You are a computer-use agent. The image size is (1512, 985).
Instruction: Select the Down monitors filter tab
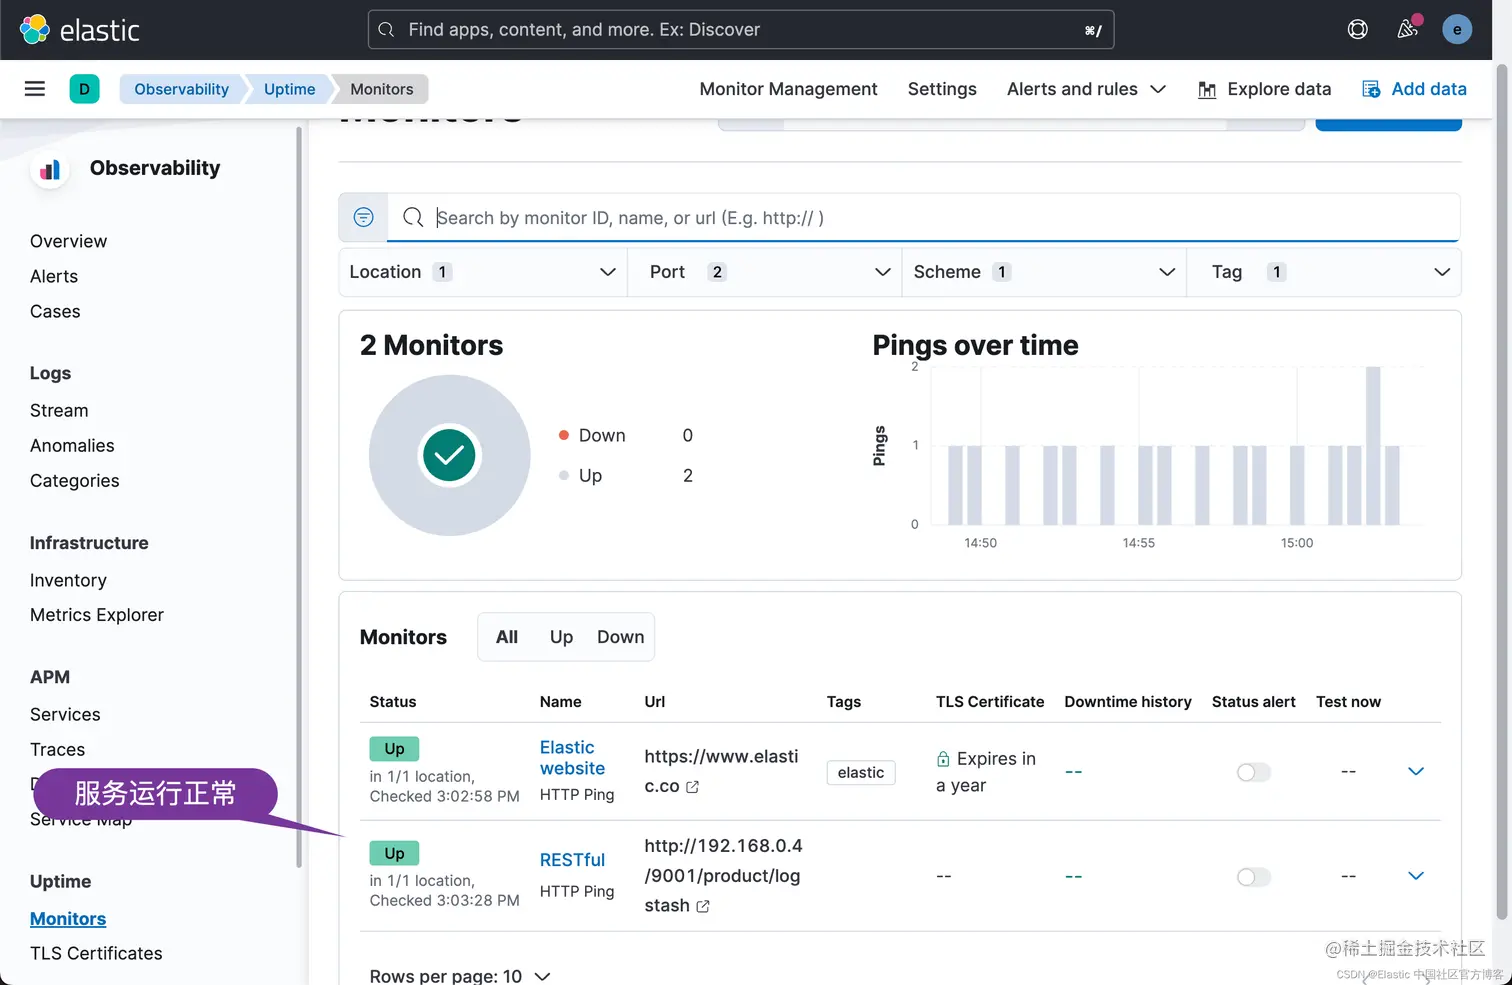(620, 637)
